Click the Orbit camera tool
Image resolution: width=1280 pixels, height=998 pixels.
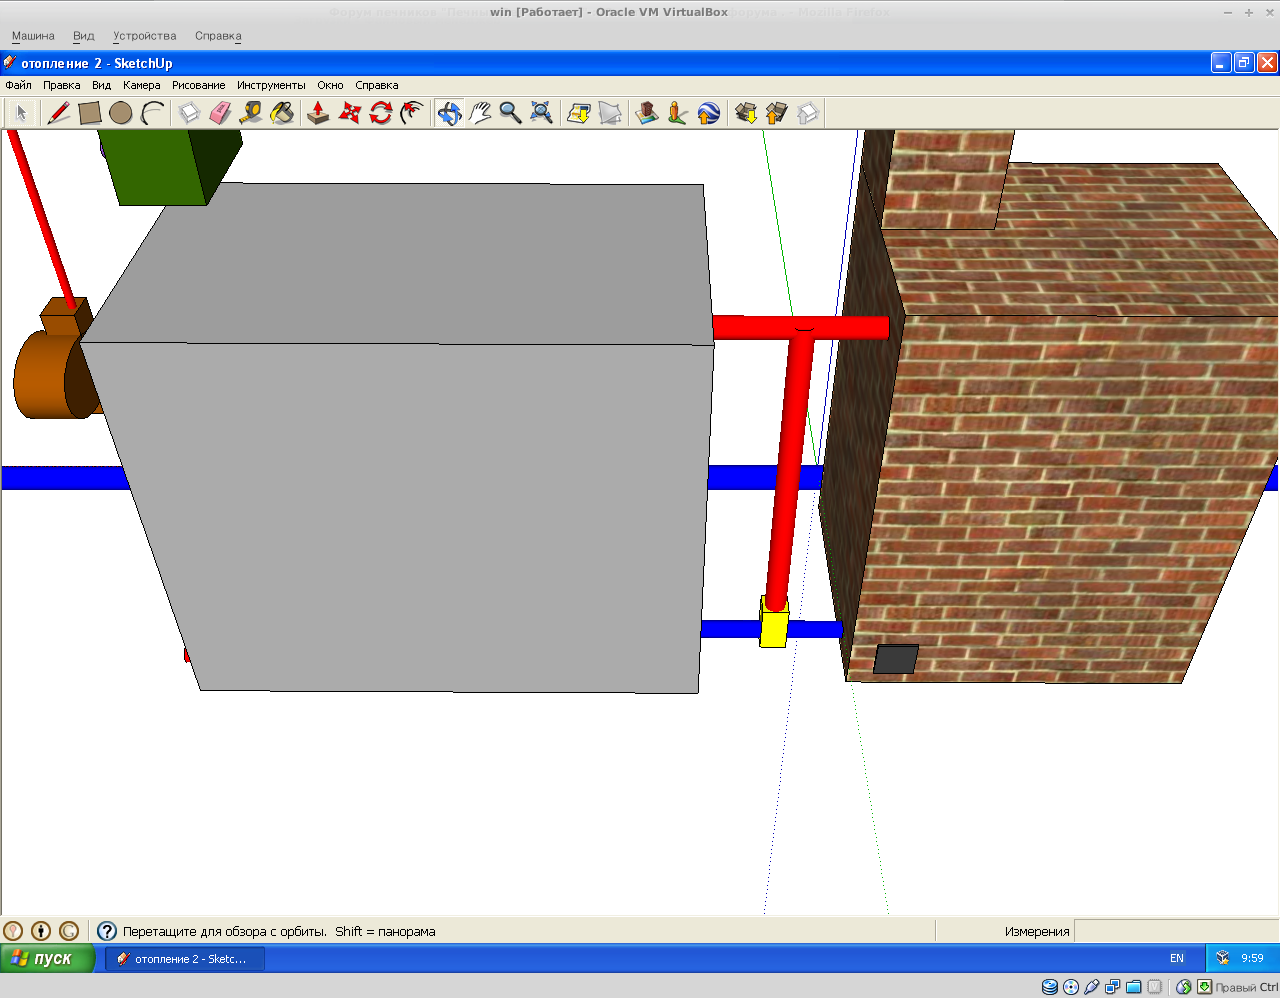click(449, 113)
